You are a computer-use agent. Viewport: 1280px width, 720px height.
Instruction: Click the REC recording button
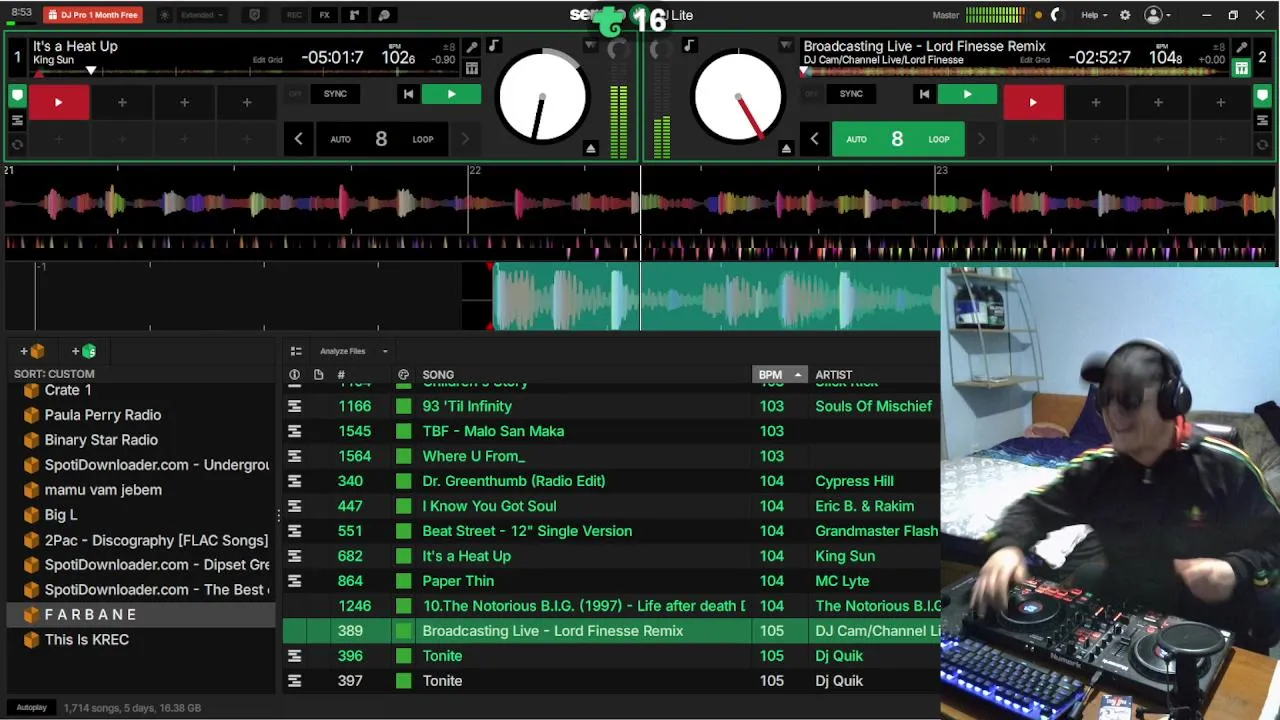click(294, 15)
